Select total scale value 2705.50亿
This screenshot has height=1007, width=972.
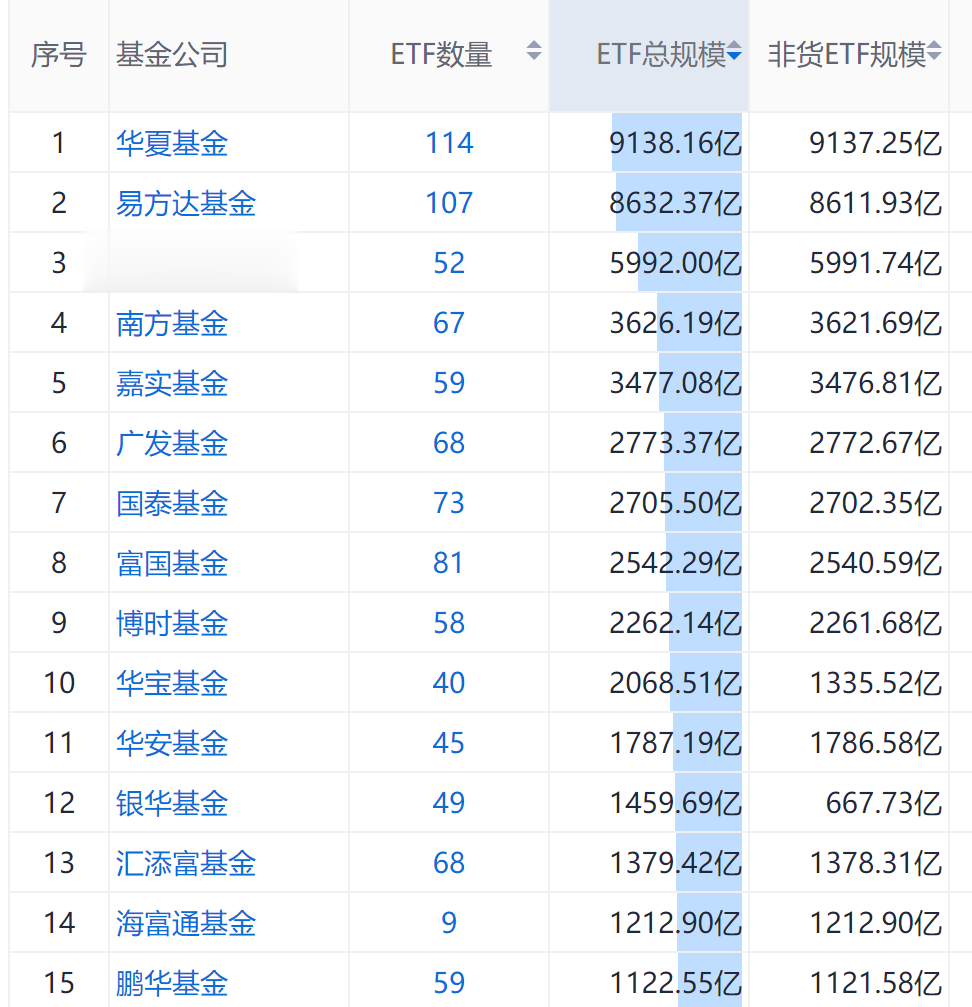pos(675,504)
